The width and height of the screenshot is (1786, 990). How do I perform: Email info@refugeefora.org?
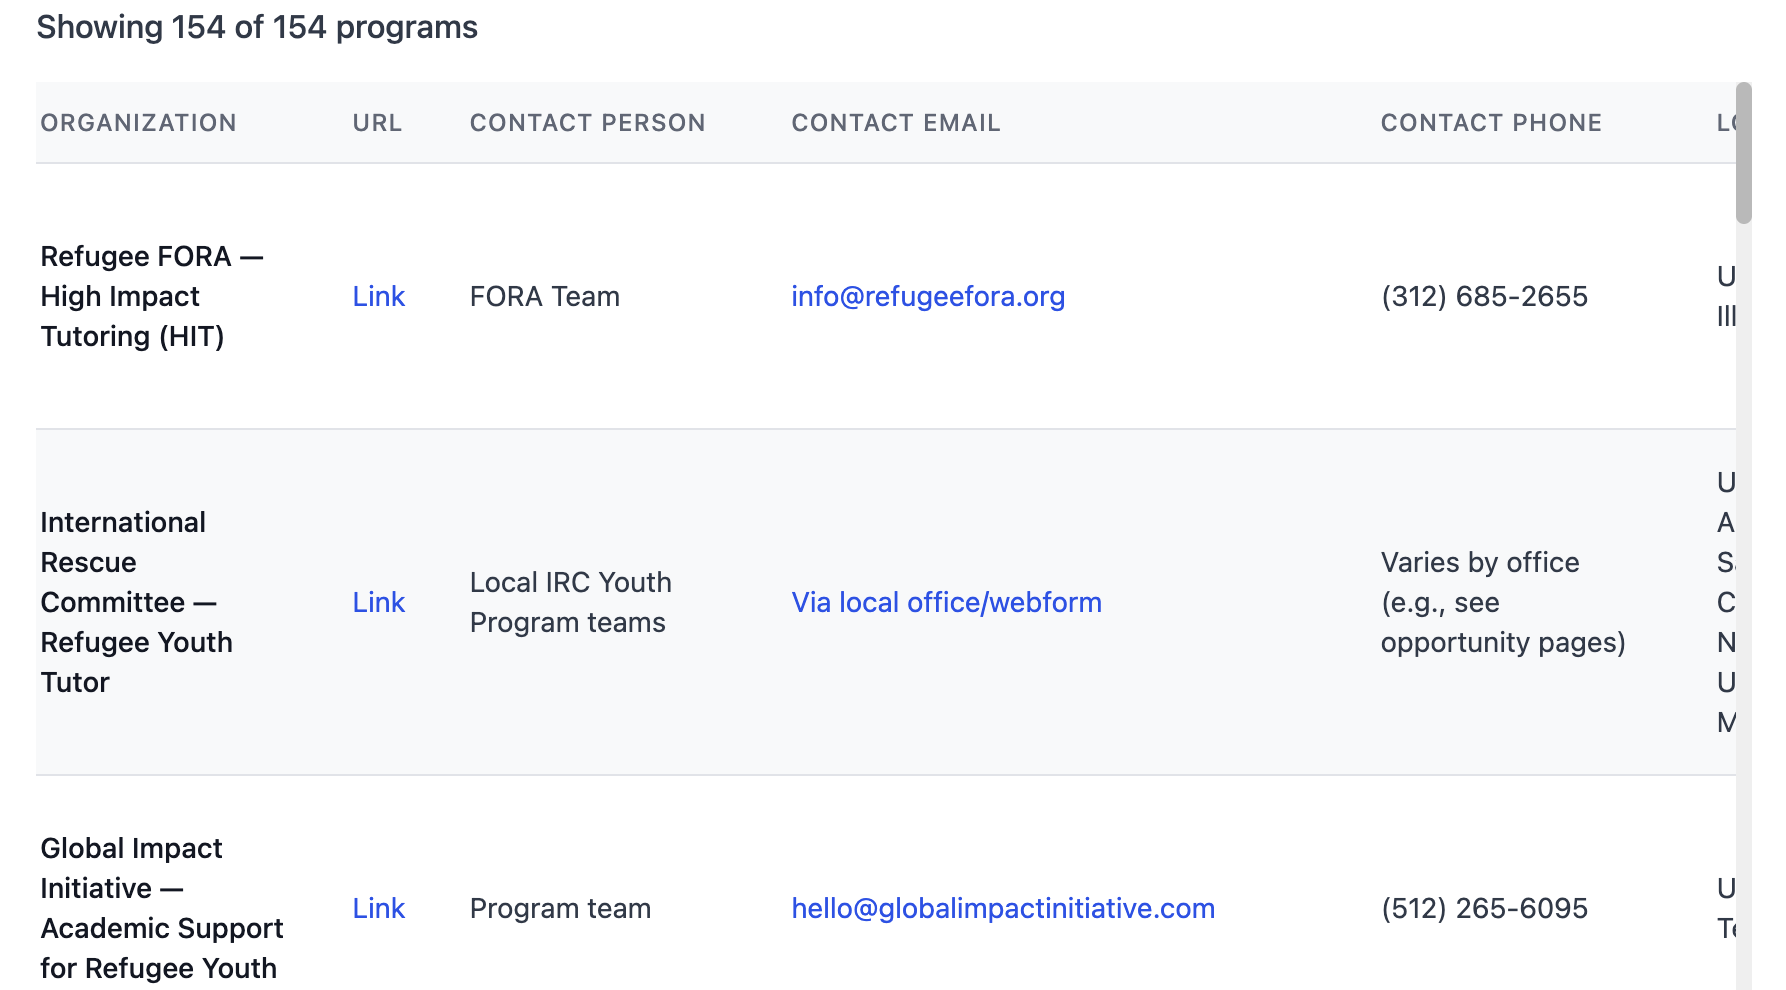927,296
